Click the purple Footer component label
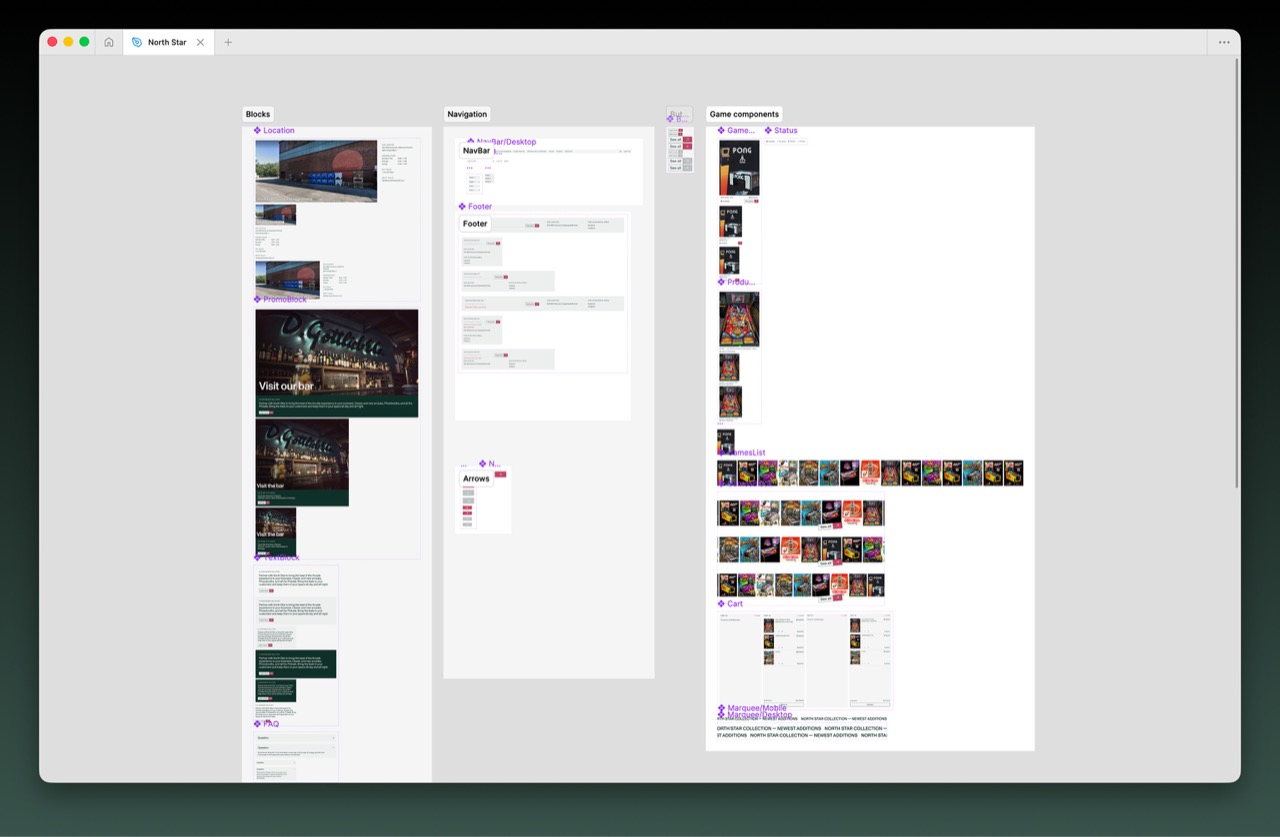Viewport: 1280px width, 837px height. click(479, 207)
